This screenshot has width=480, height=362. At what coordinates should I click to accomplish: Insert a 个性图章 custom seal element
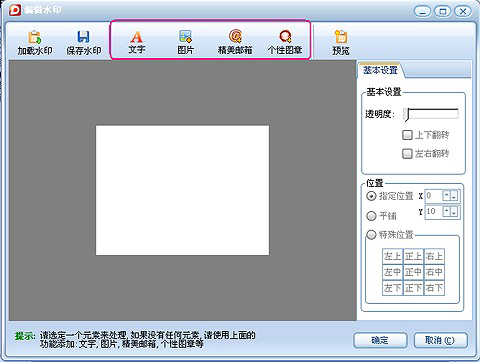285,43
